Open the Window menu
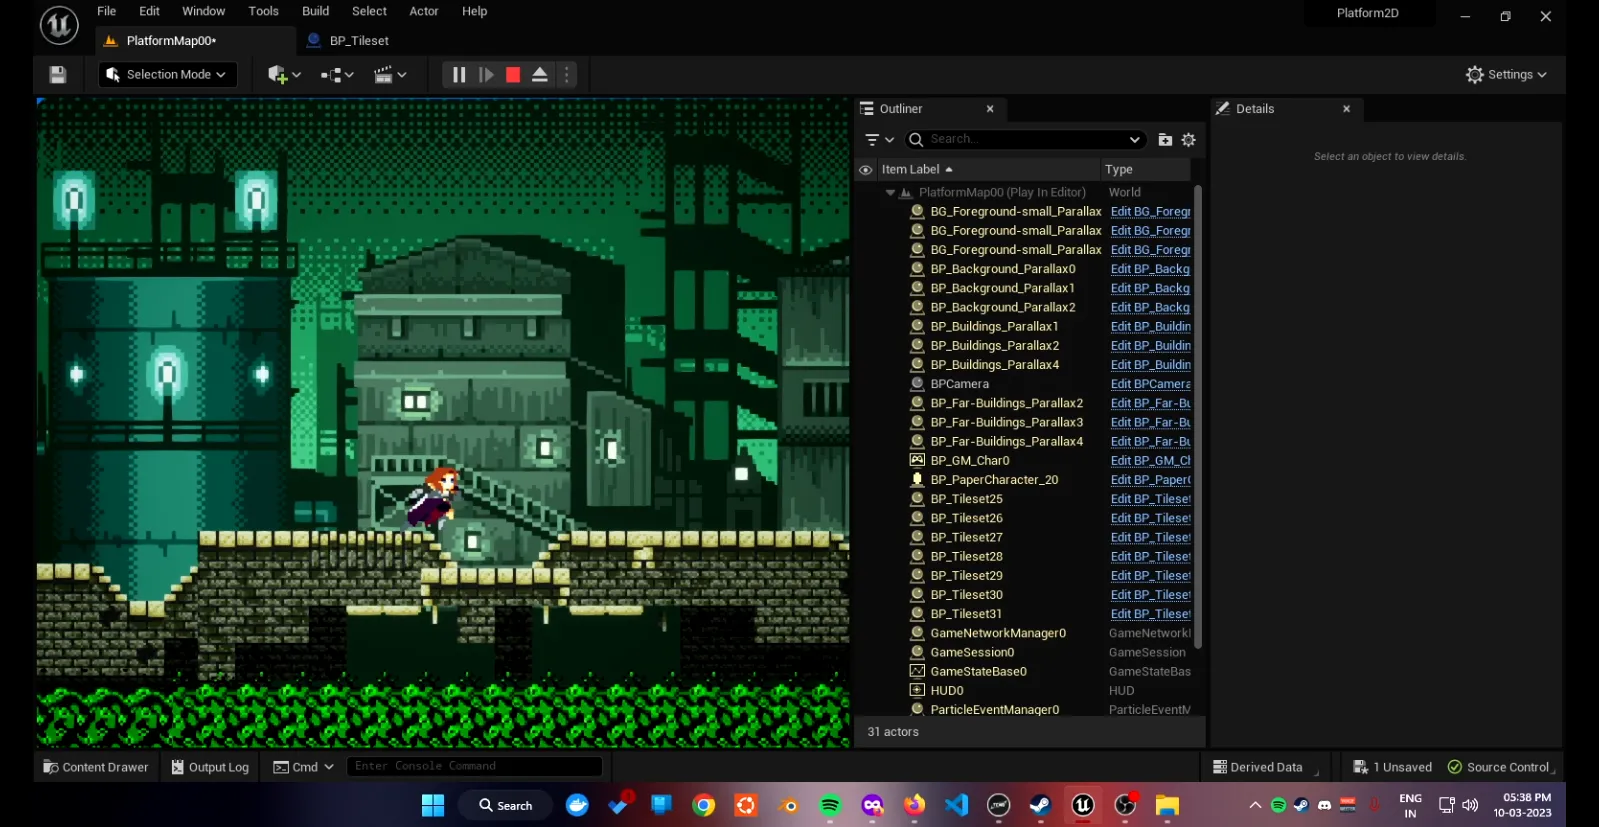This screenshot has width=1599, height=827. tap(203, 11)
